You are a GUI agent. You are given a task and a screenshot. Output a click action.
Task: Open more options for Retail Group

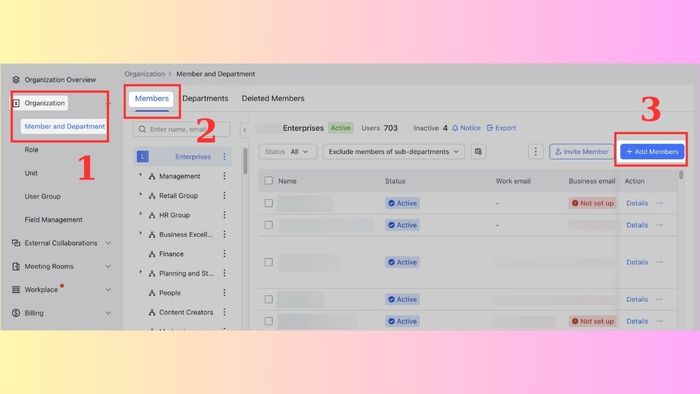[x=225, y=195]
